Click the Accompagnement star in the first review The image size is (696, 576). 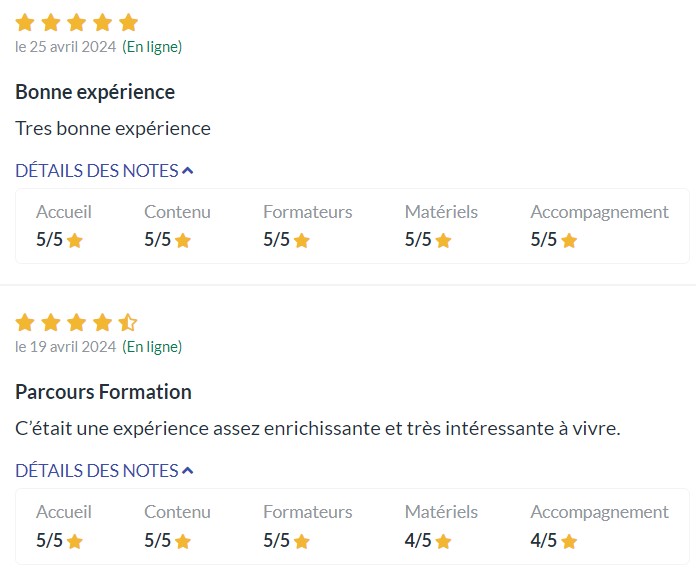[569, 241]
